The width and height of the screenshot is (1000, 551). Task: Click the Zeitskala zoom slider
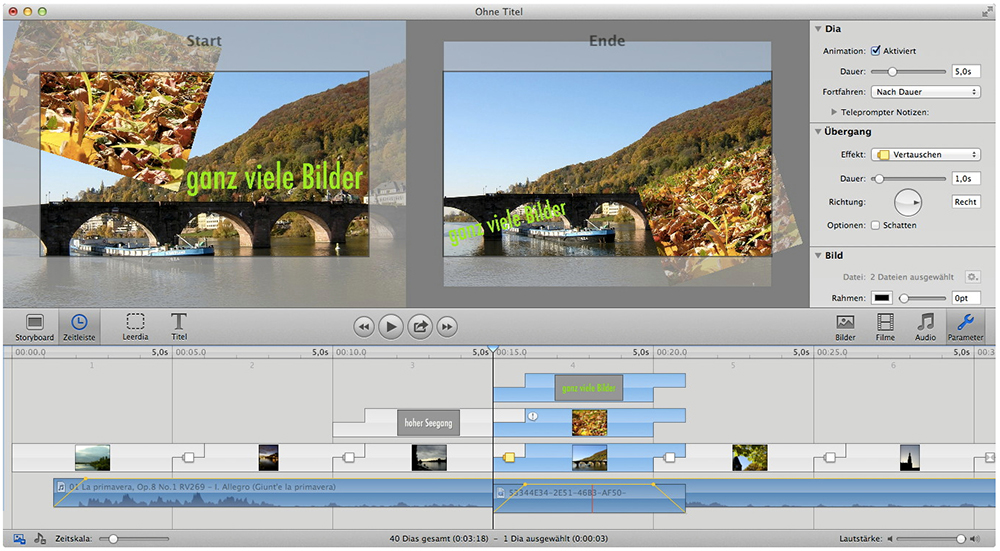click(x=114, y=538)
